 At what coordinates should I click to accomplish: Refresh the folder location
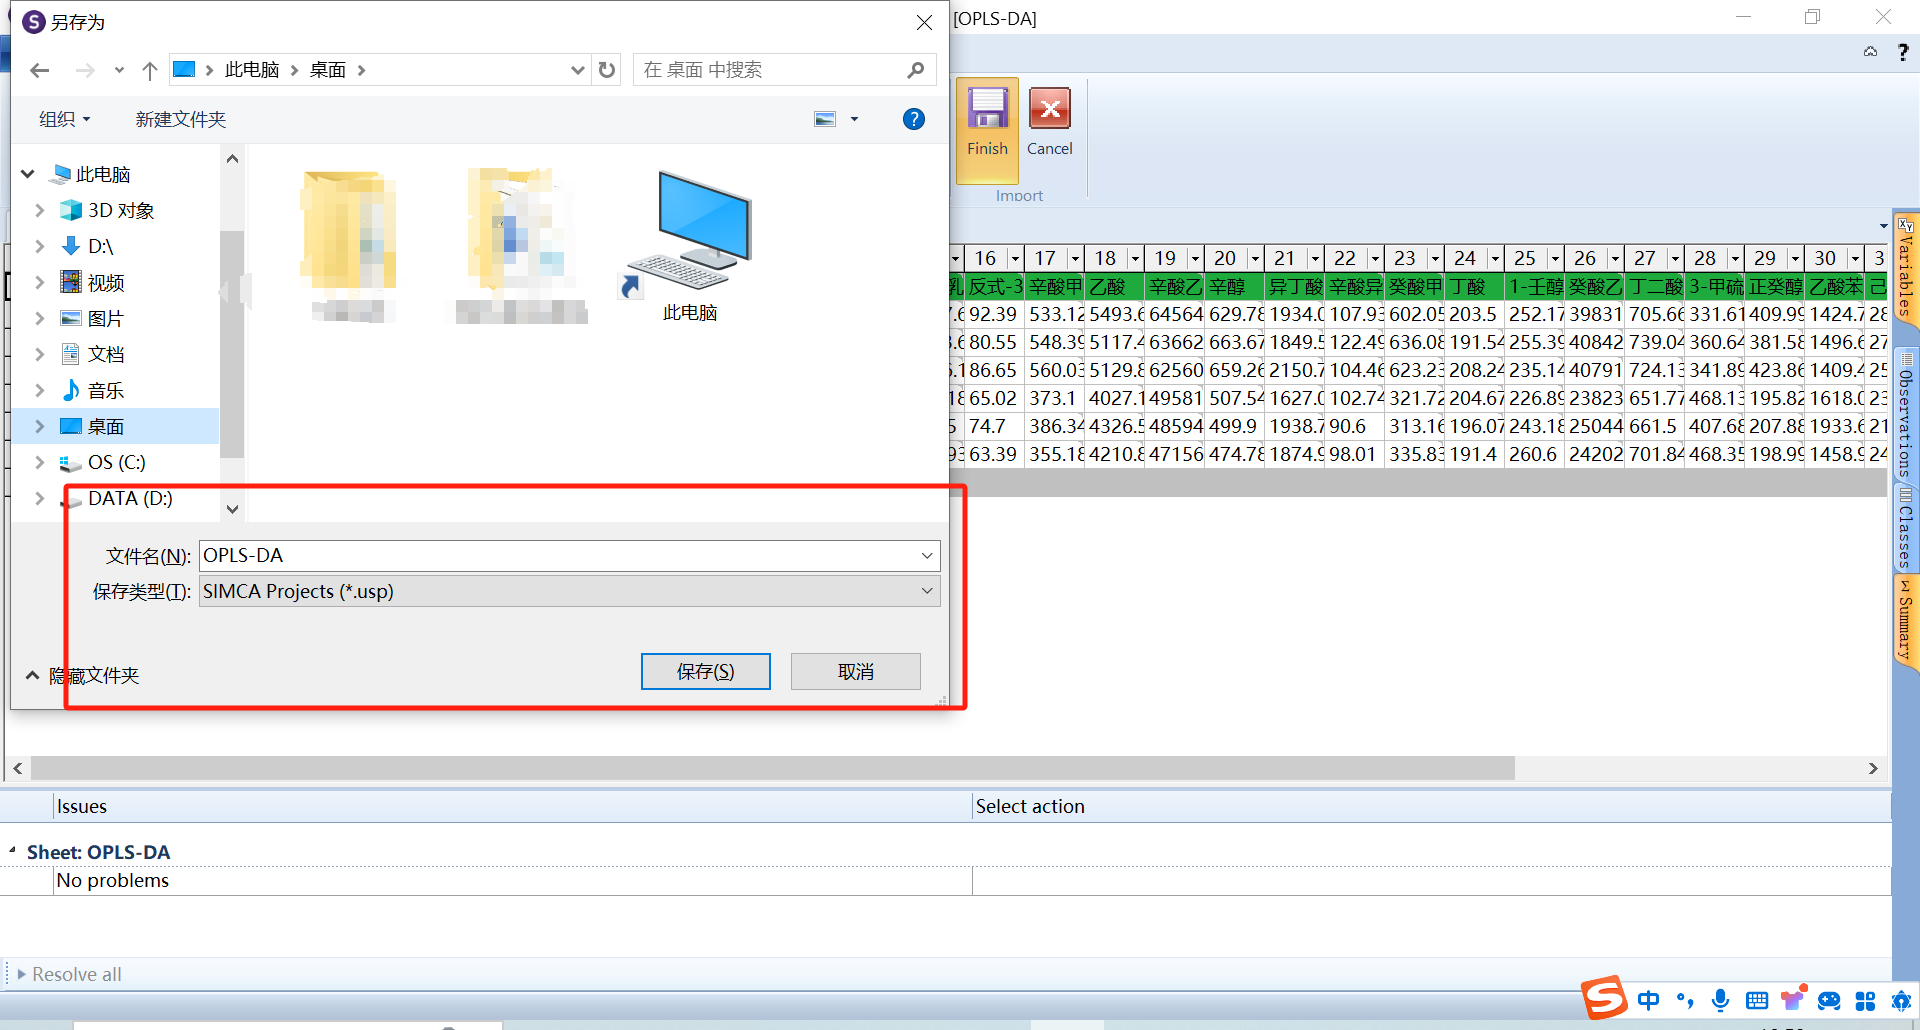tap(607, 70)
